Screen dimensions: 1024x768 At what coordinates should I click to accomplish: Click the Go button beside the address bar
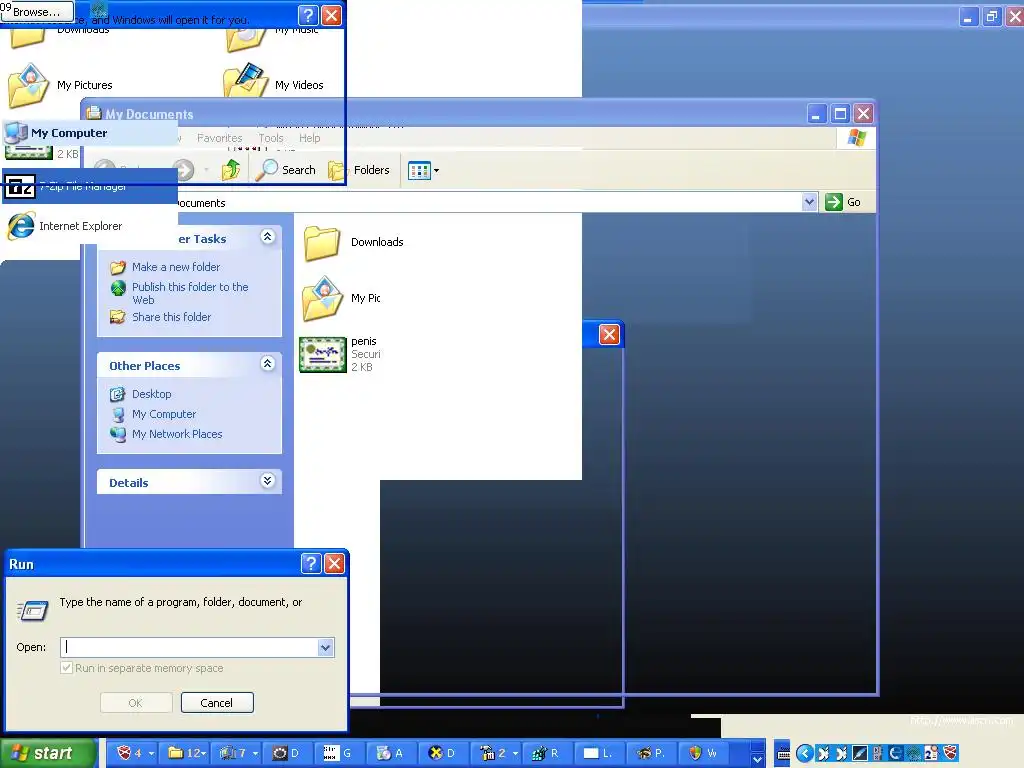coord(843,202)
